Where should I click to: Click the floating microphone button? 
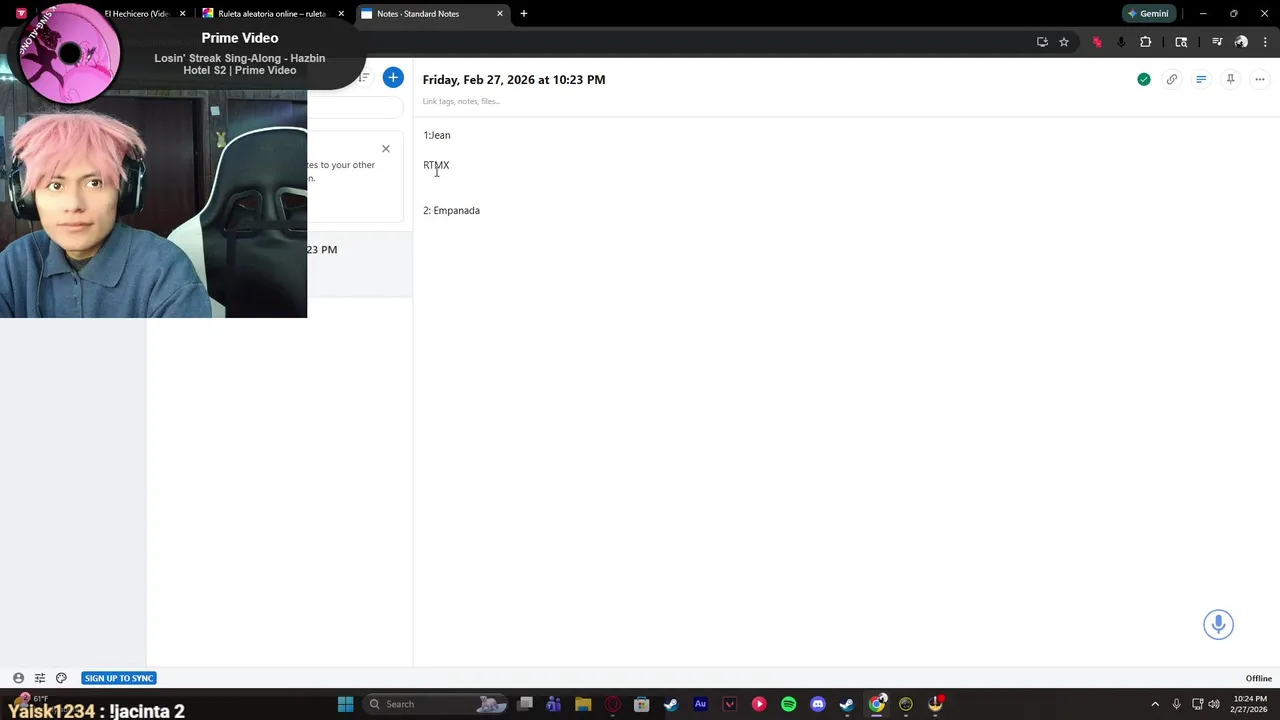click(1218, 625)
